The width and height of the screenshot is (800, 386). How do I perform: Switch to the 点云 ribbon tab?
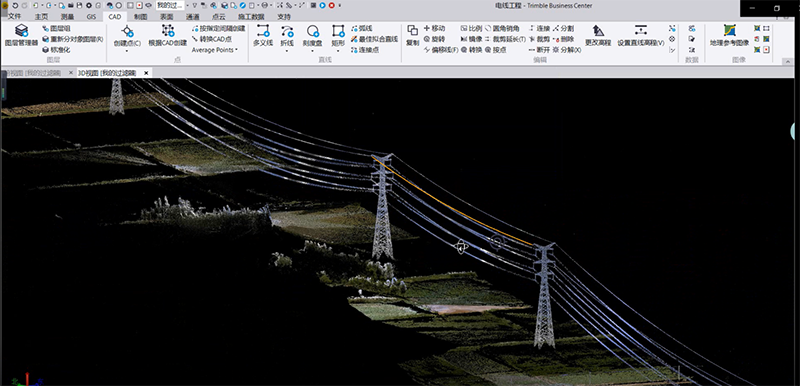click(x=218, y=16)
